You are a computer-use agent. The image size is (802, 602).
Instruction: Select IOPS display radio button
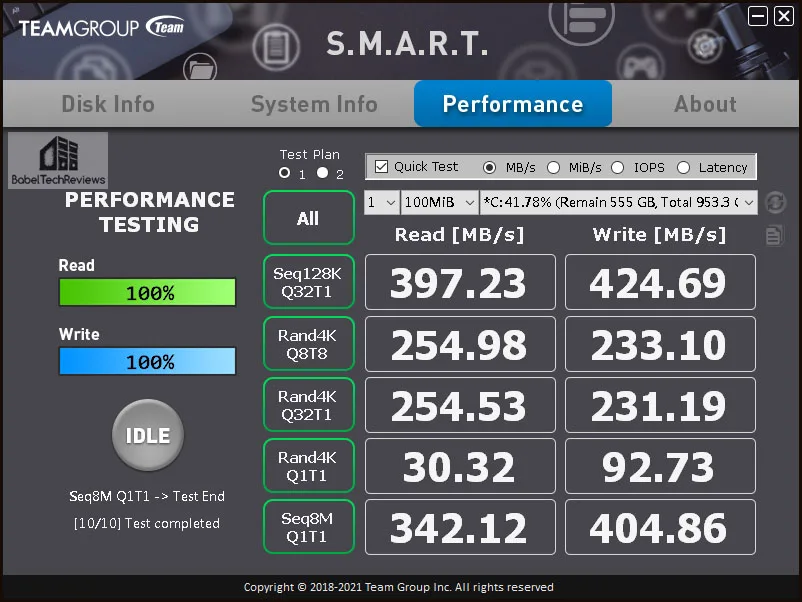tap(617, 167)
